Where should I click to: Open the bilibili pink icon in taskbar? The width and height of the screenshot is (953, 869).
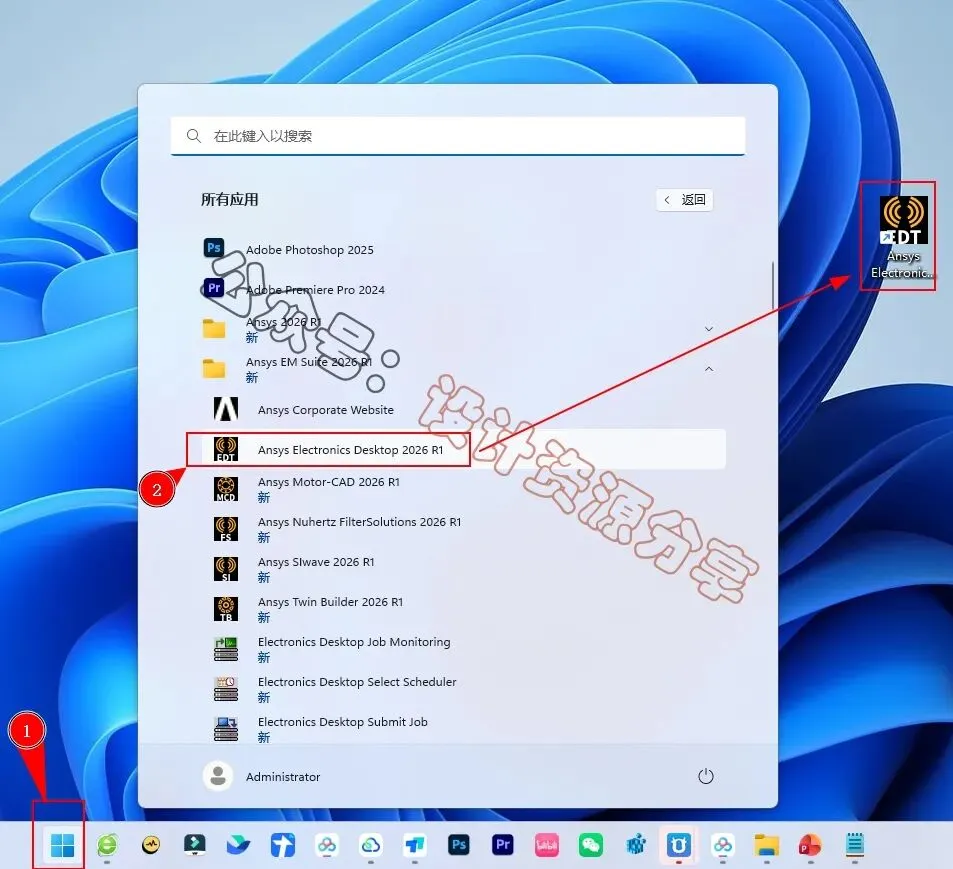[546, 845]
